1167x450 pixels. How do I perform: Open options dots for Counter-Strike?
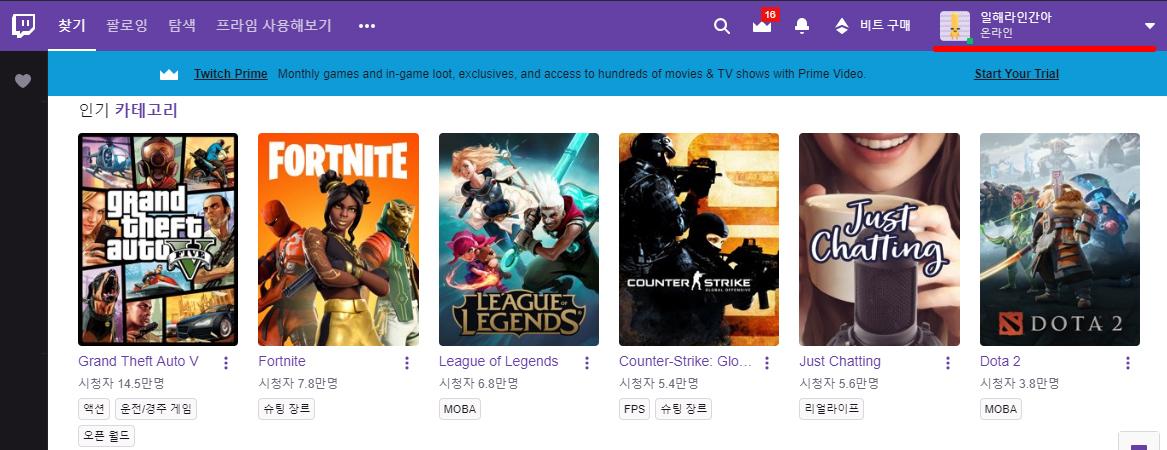767,363
